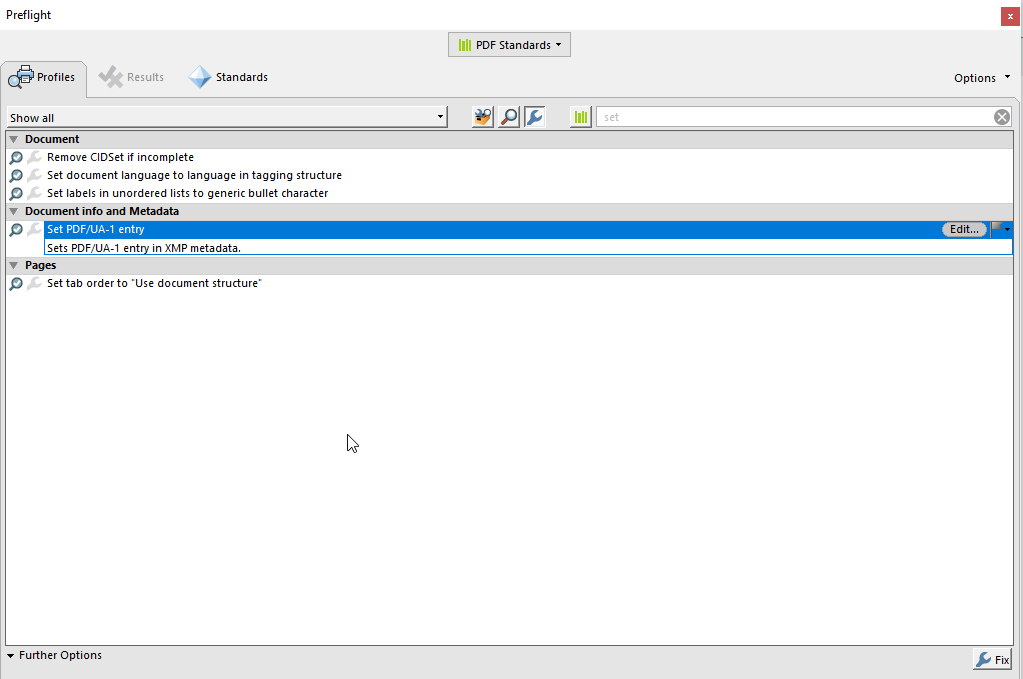Switch to the Standards tab

point(229,77)
